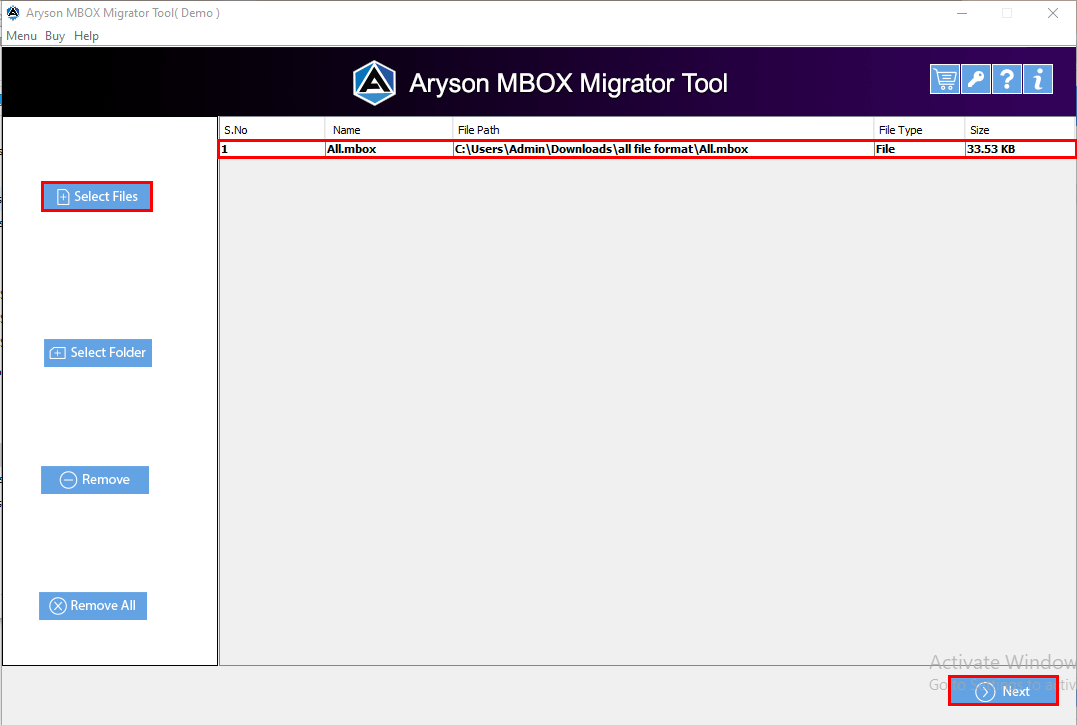Click the Remove All button

tap(93, 606)
